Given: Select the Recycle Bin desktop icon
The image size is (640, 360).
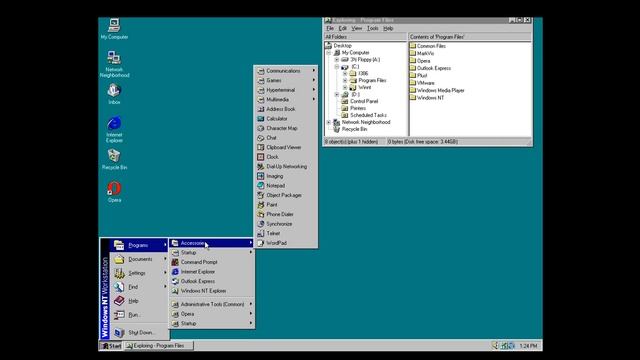Looking at the screenshot, I should pos(114,160).
